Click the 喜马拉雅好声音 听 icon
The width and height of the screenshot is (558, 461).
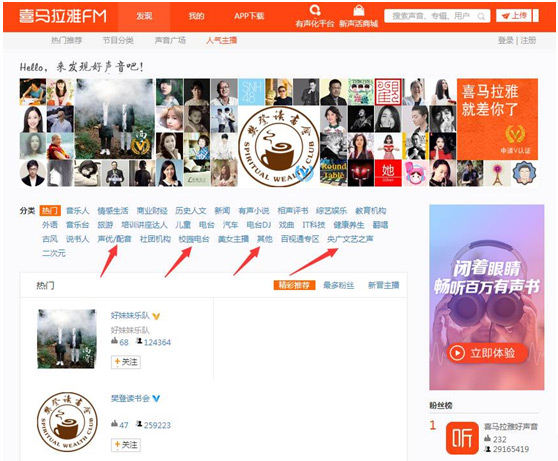coord(462,438)
